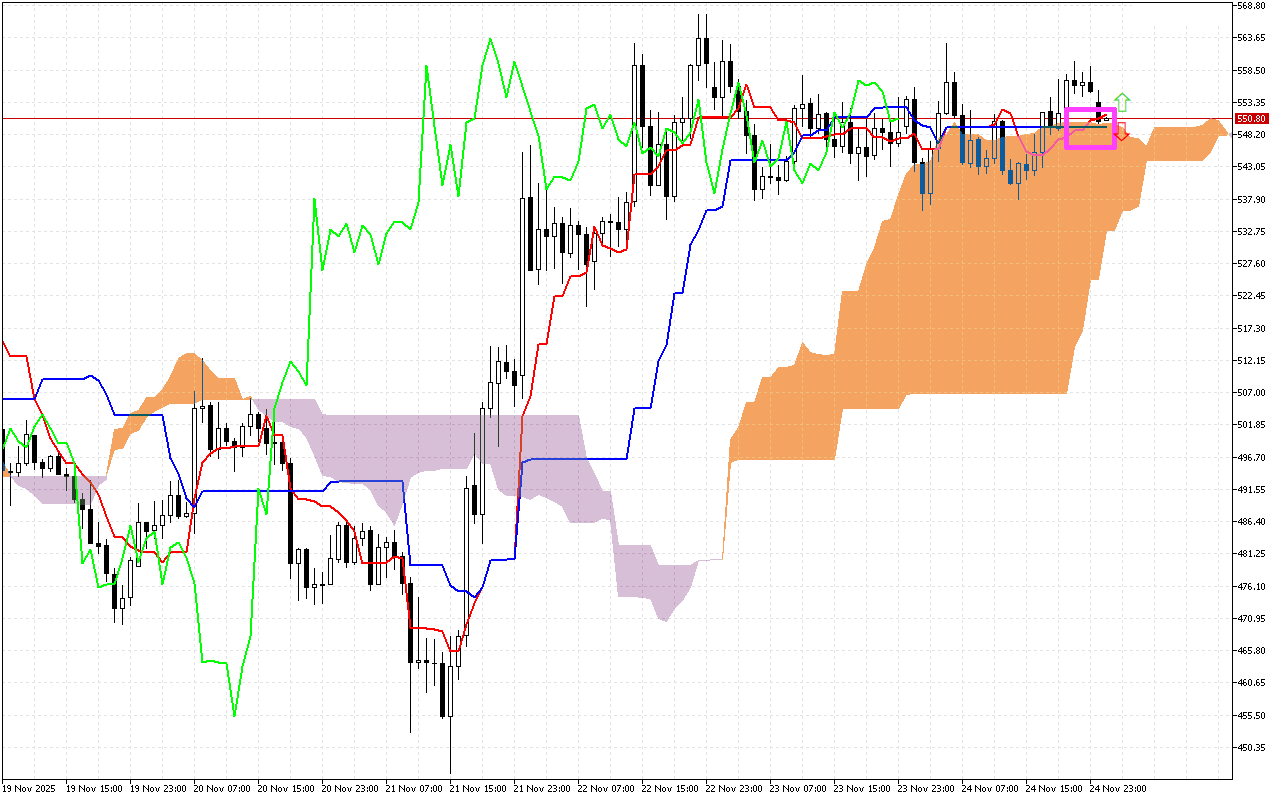Click the small orange cloud near 512.15
1280x800 pixels.
[x=188, y=363]
